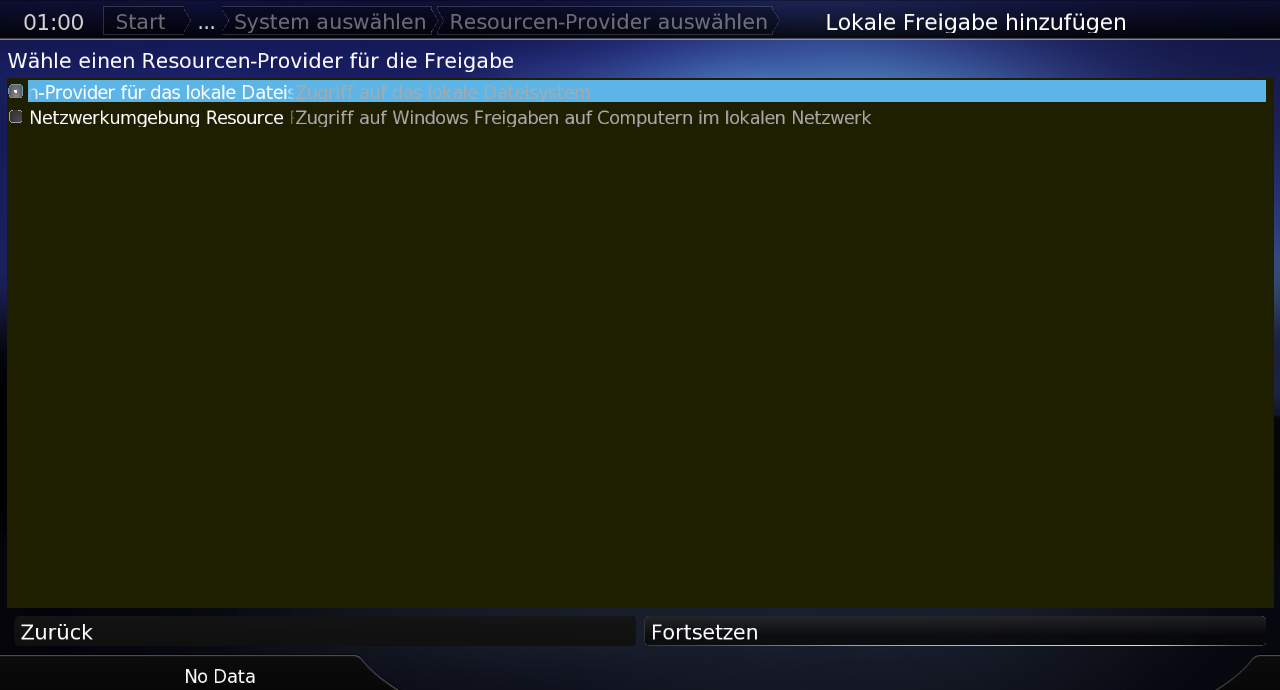Click the 01:00 clock display
Screen dimensions: 1280x690
point(54,22)
